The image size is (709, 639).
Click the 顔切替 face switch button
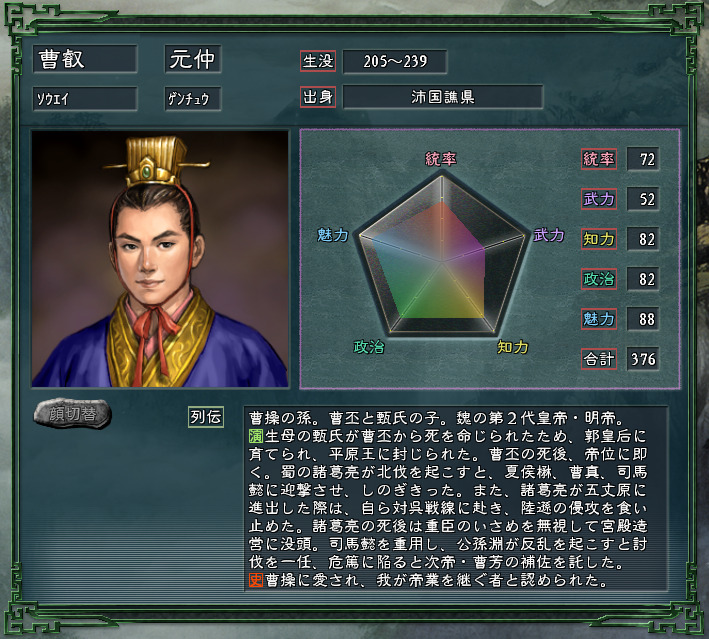[72, 414]
